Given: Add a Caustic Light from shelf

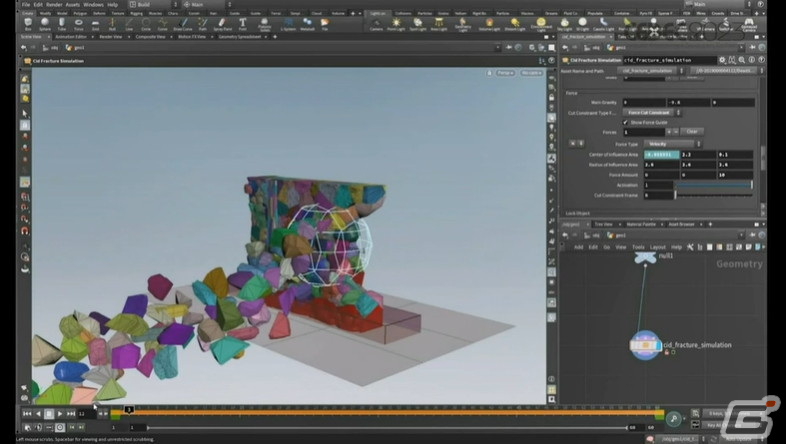Looking at the screenshot, I should [x=603, y=24].
